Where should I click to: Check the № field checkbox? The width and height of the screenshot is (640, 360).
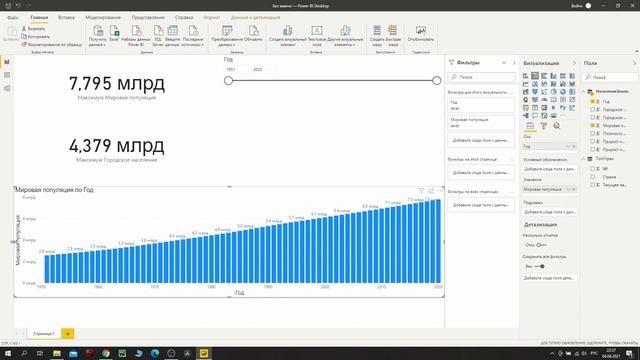coord(592,169)
